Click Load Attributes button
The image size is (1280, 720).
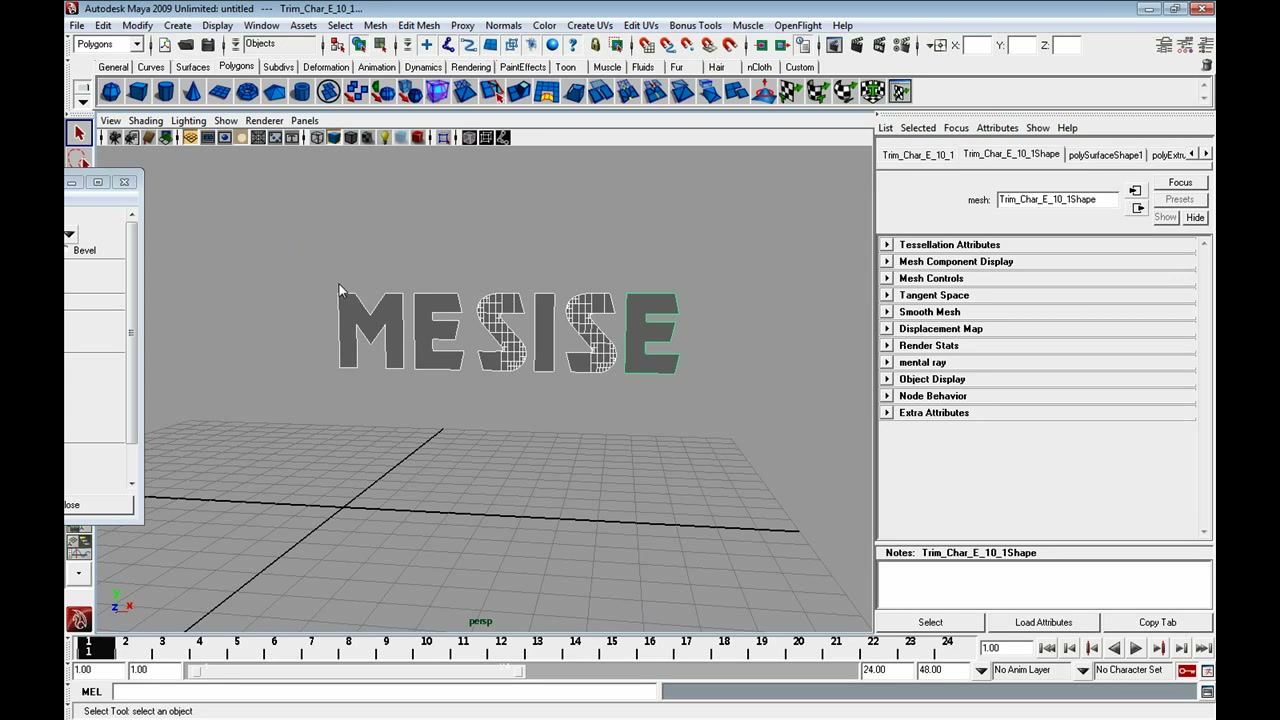(x=1043, y=622)
